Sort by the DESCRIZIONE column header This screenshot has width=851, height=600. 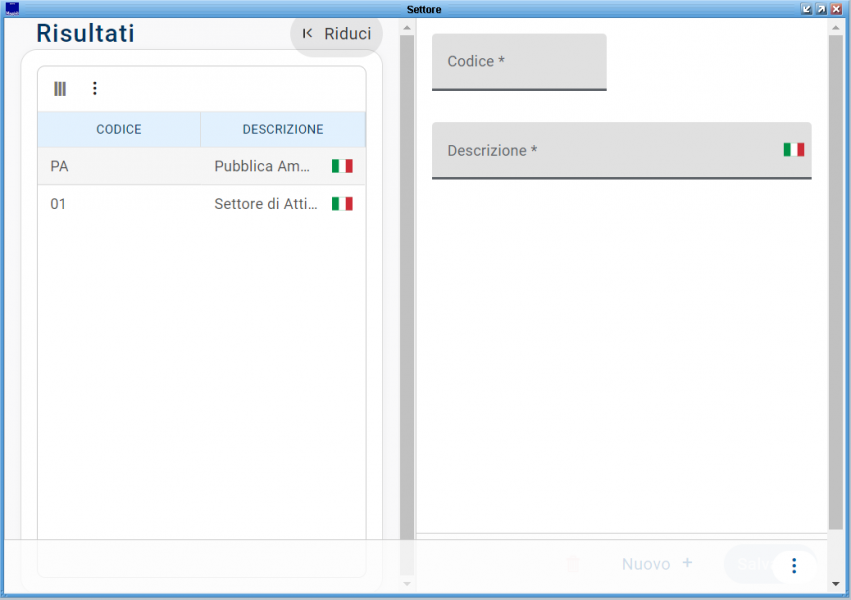[x=283, y=129]
